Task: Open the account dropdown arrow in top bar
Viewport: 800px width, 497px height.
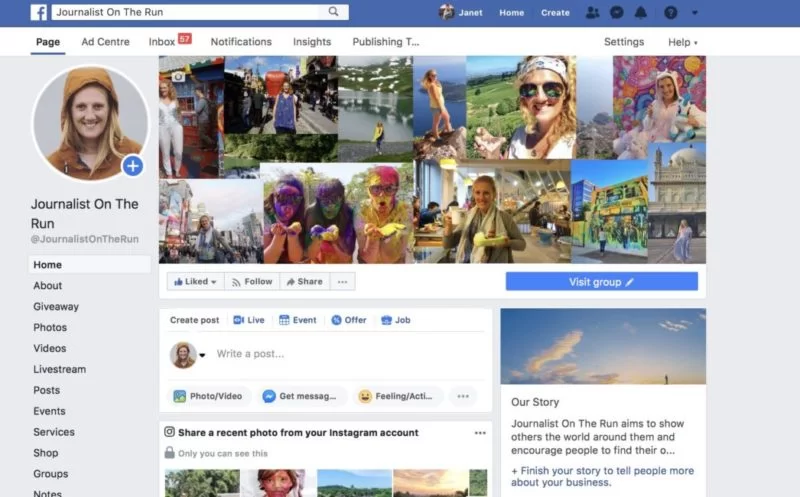Action: point(694,13)
